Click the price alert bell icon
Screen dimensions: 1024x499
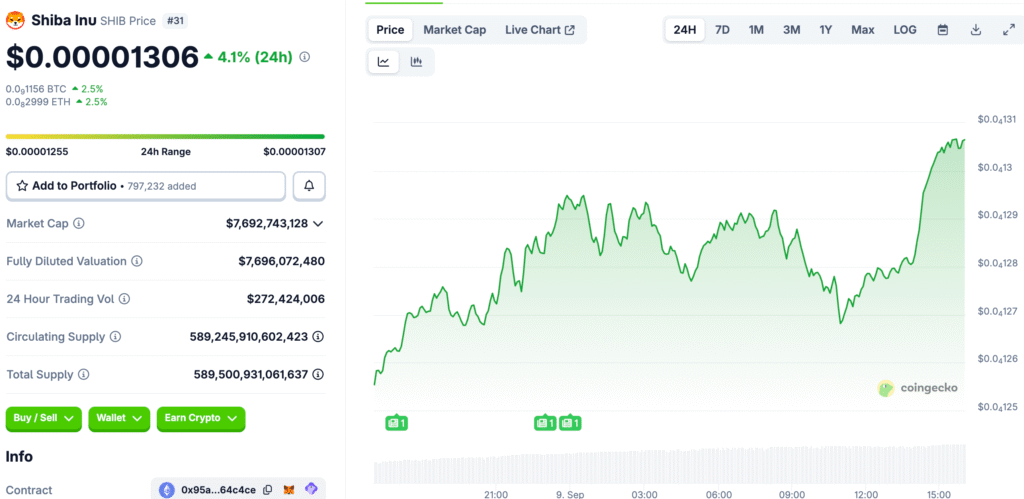[x=309, y=186]
